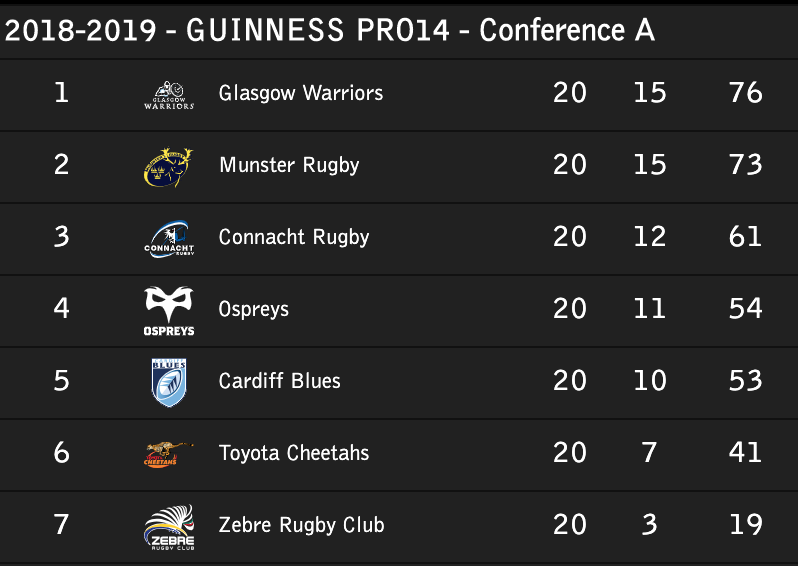Select the Ospreys team name
This screenshot has width=798, height=566.
pyautogui.click(x=253, y=310)
